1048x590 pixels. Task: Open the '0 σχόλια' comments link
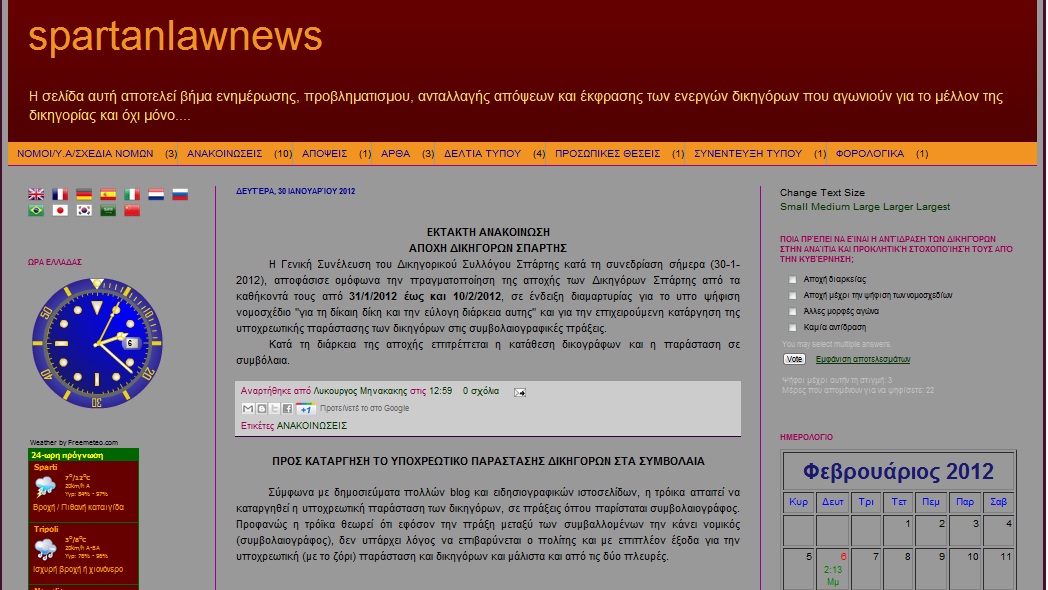pyautogui.click(x=480, y=392)
